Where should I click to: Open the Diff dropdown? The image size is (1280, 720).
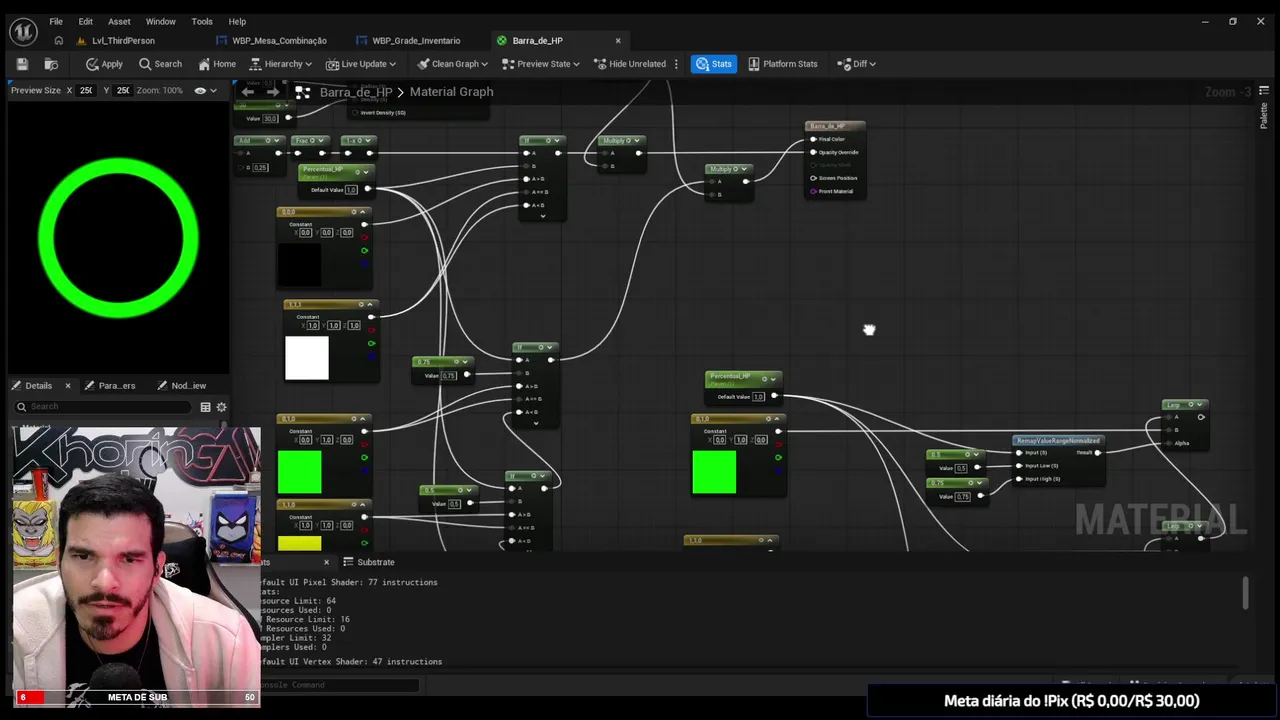tap(856, 64)
